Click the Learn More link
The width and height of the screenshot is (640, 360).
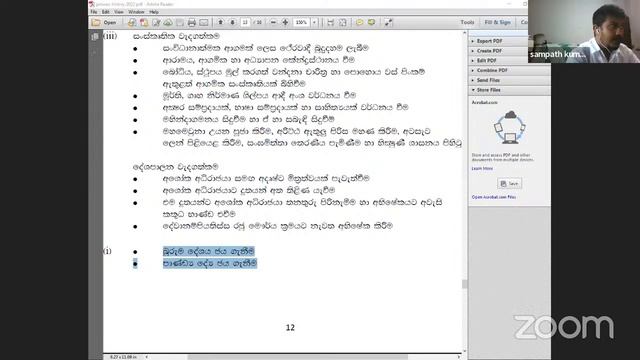pos(482,169)
